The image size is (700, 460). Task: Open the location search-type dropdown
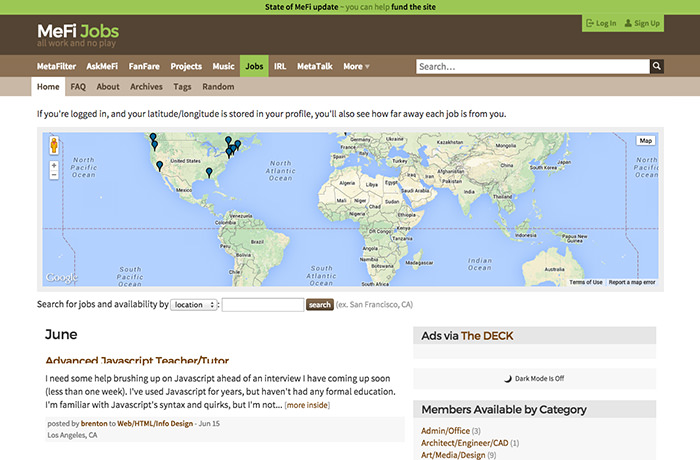pos(194,305)
